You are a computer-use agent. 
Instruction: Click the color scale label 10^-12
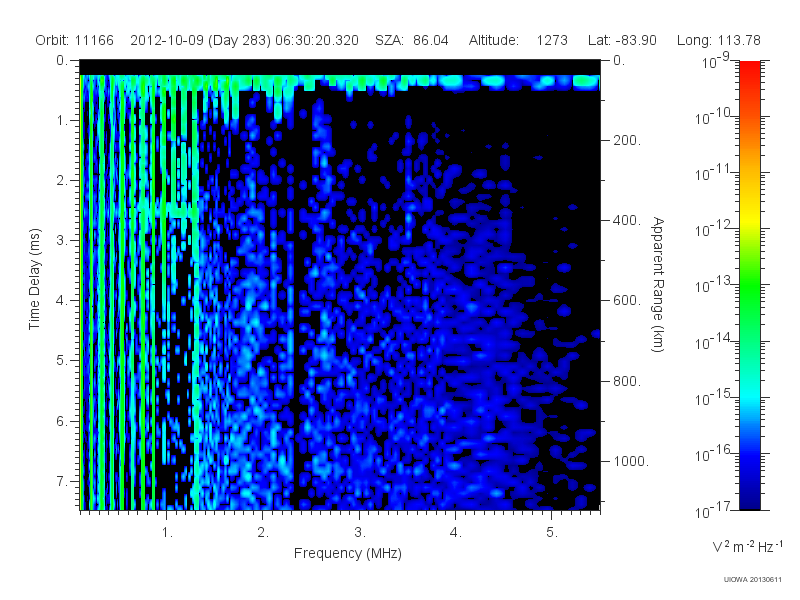[x=713, y=229]
